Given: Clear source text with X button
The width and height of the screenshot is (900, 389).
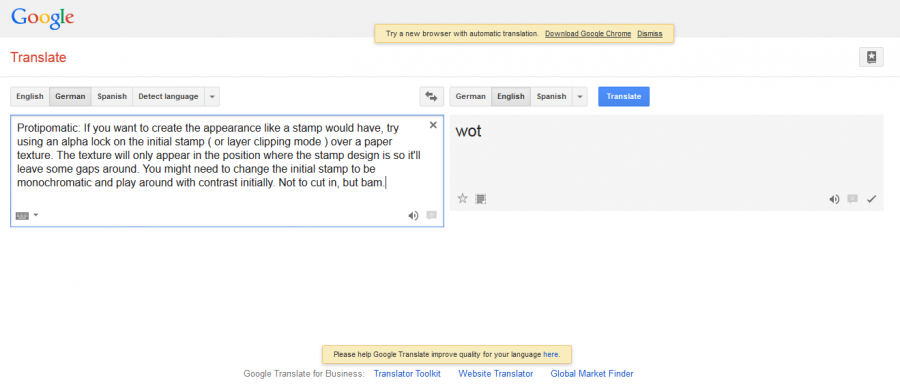Looking at the screenshot, I should pos(433,125).
